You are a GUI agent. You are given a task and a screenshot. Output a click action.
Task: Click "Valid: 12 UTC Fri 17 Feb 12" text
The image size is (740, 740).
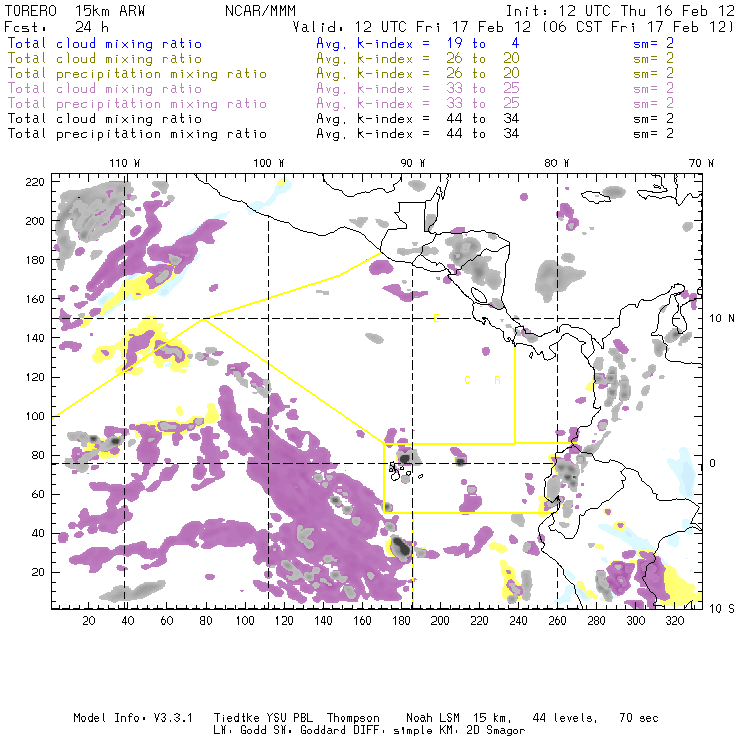[x=412, y=27]
